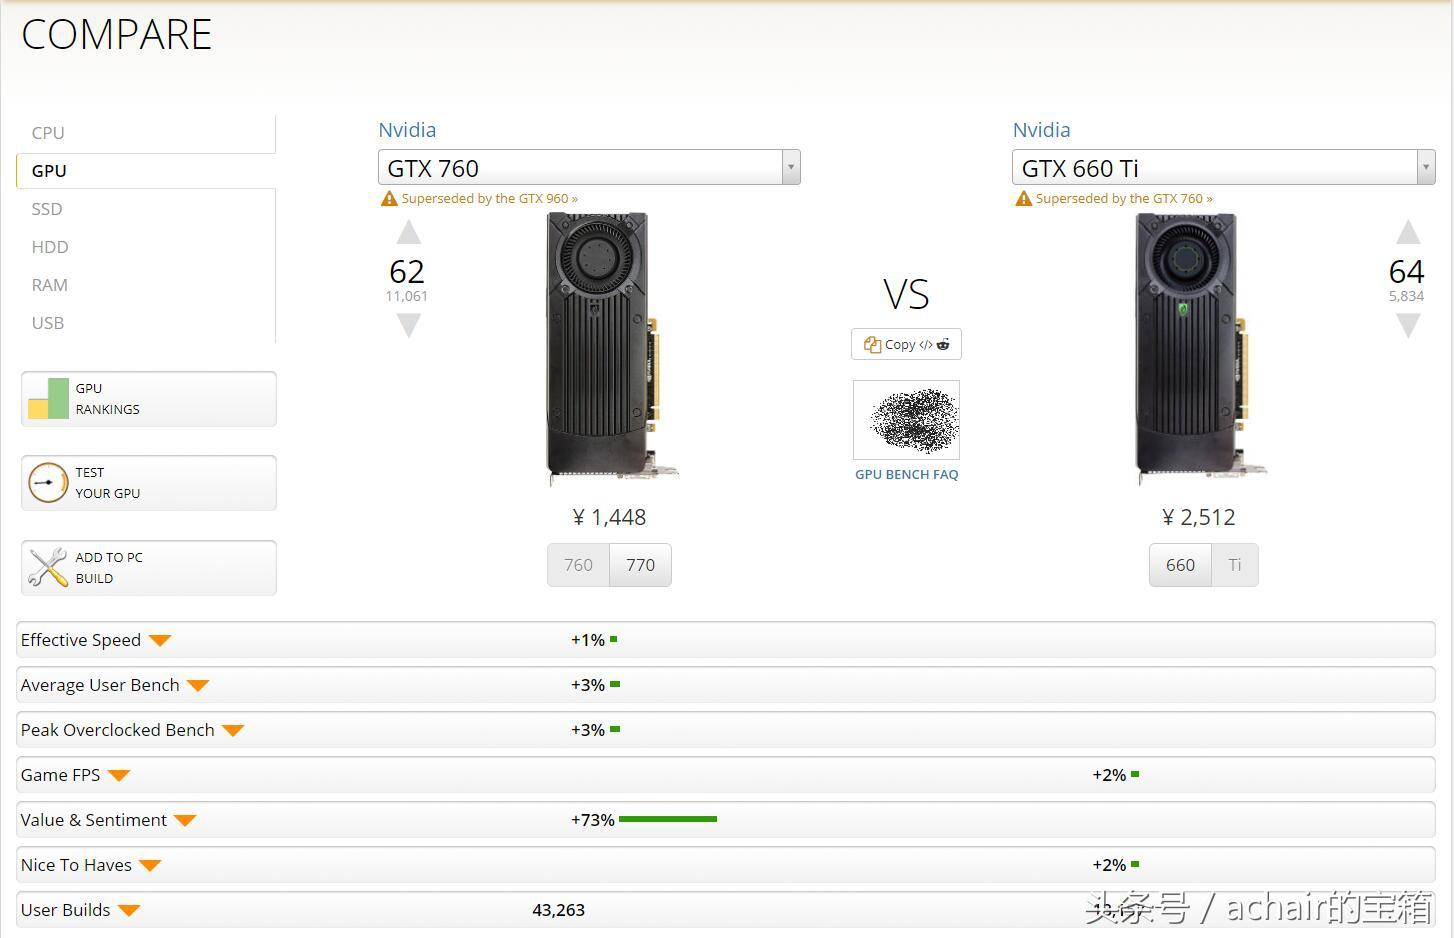Switch to the SSD category tab
Screen dimensions: 1454x938
point(47,209)
